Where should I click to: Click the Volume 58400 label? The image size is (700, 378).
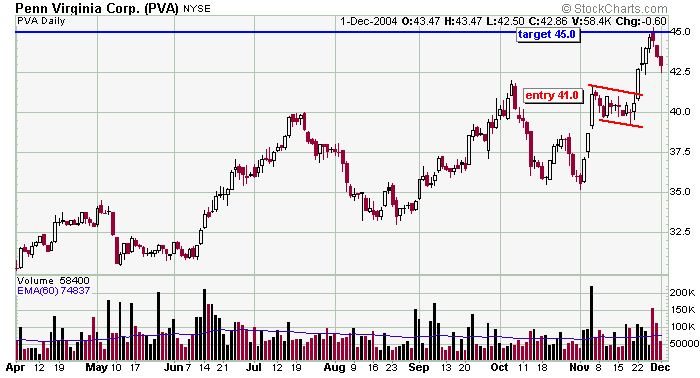pyautogui.click(x=53, y=281)
